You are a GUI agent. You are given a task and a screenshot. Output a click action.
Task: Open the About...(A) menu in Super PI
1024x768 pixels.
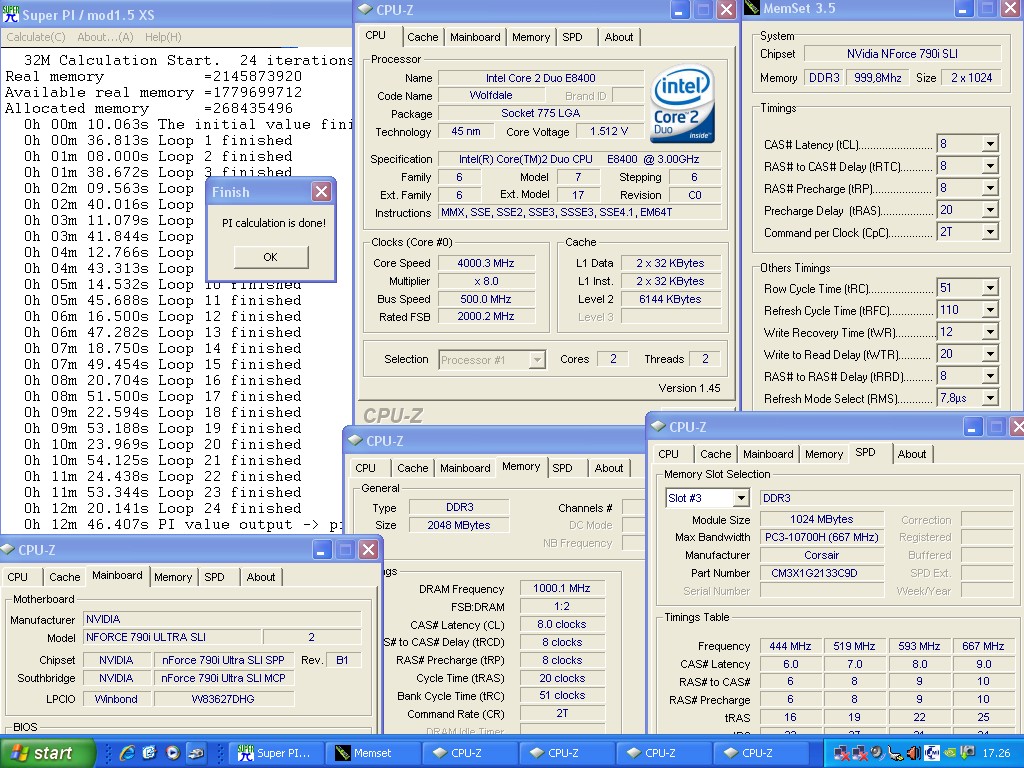[105, 37]
